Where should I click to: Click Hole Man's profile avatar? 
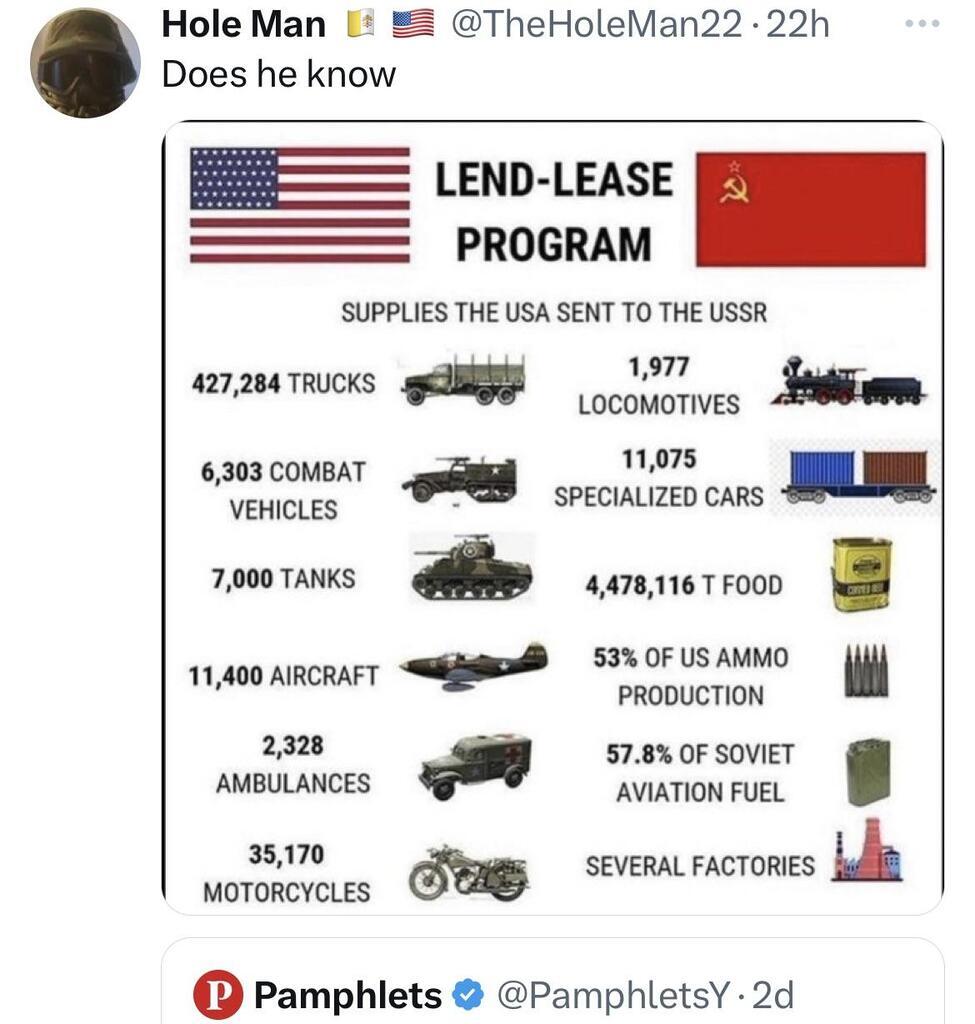pos(85,62)
